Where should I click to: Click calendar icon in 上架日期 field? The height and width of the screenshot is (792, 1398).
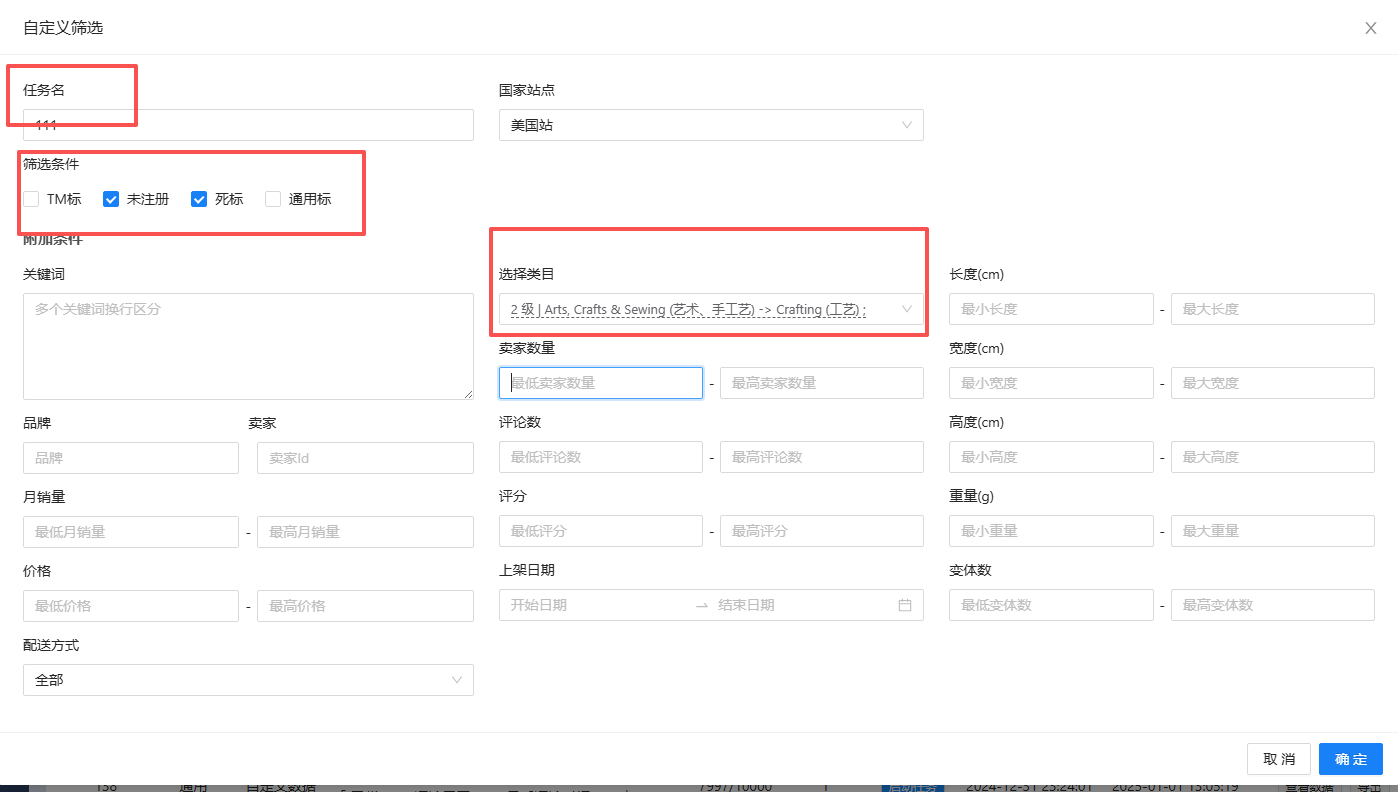[905, 605]
